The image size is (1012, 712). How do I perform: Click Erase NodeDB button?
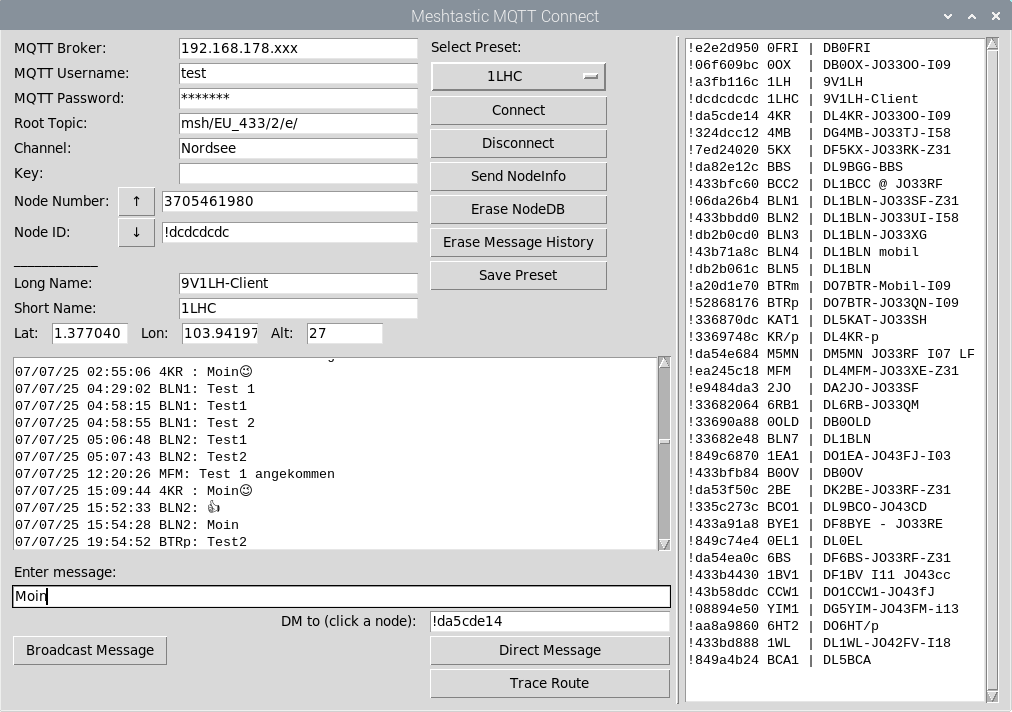tap(518, 209)
